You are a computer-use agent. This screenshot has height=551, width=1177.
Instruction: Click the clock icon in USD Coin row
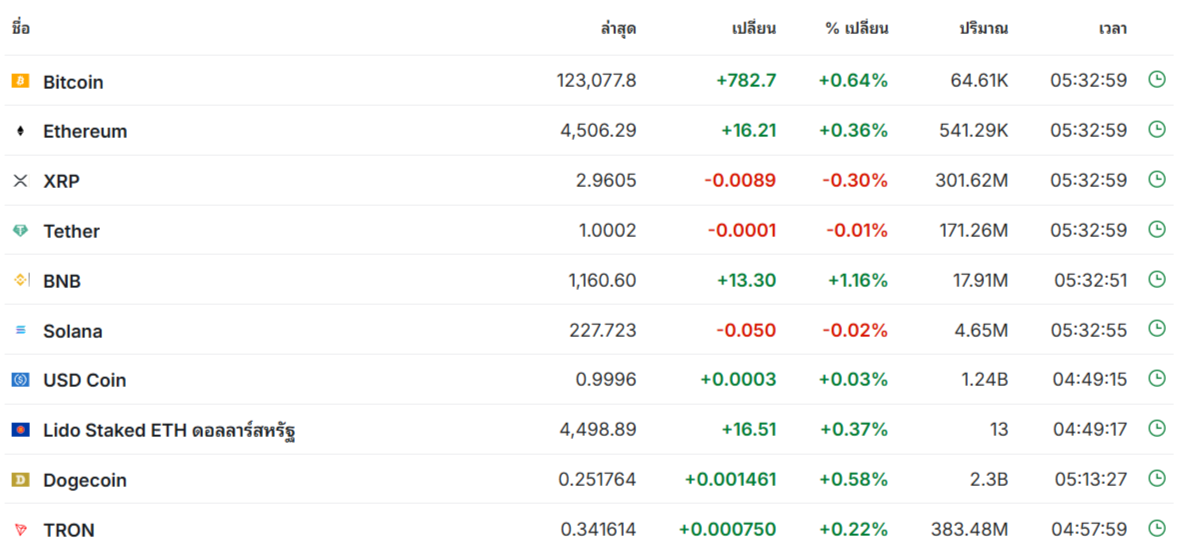1157,378
